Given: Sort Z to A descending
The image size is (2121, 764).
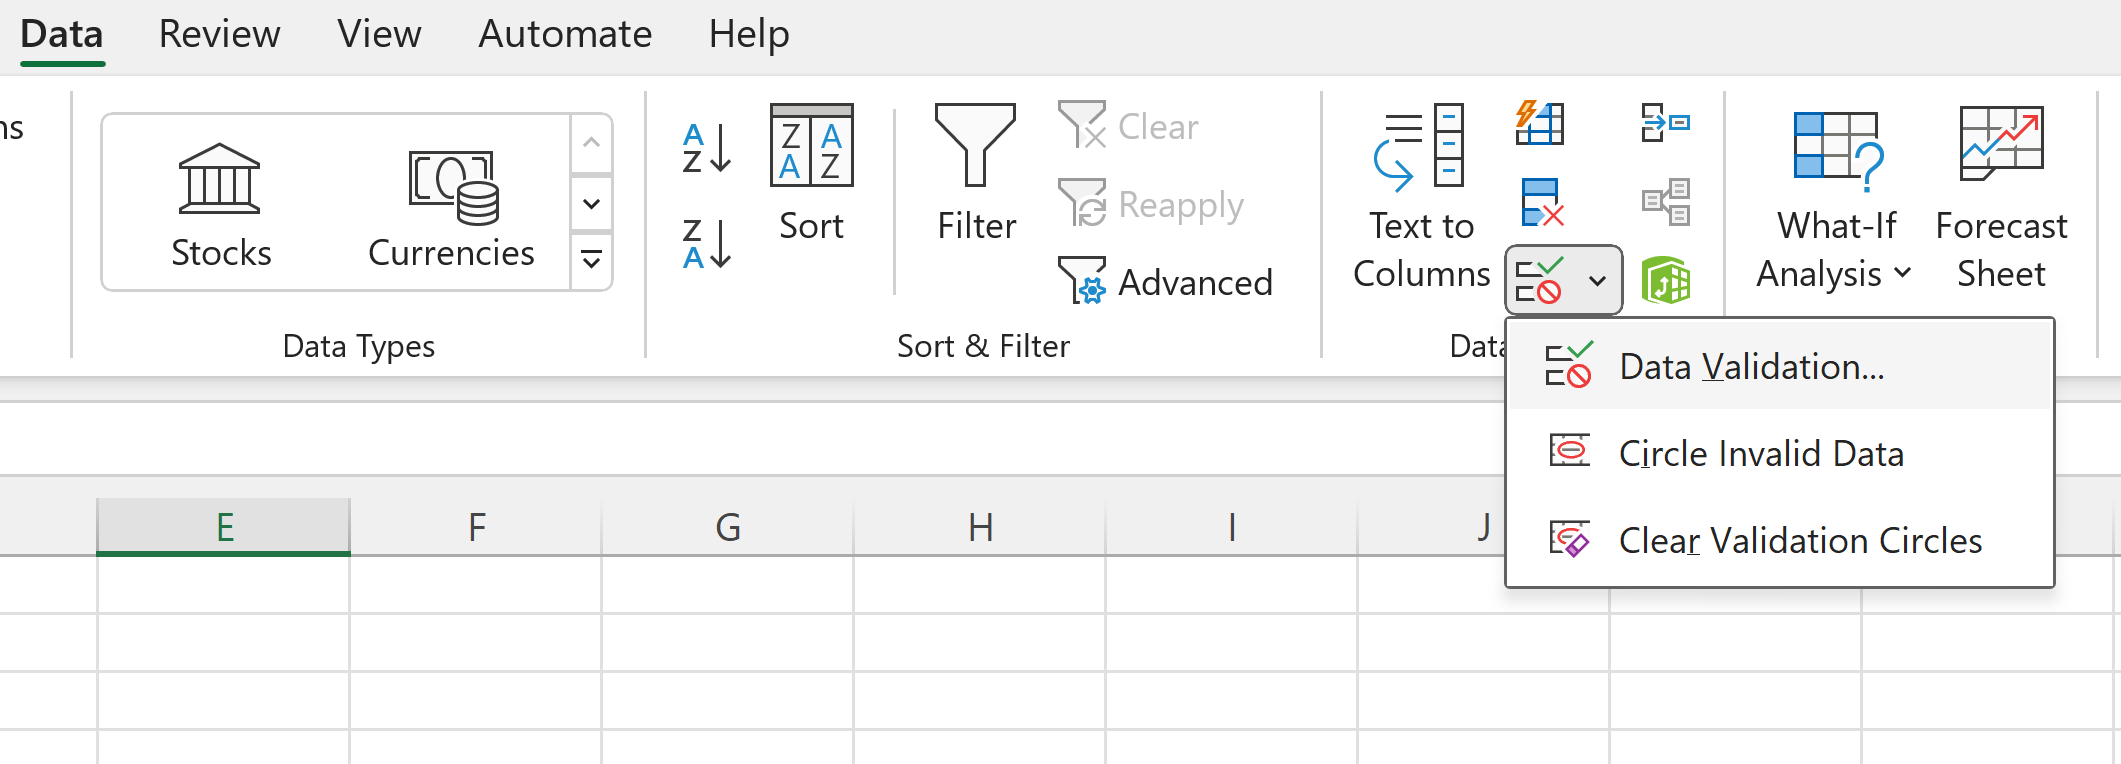Looking at the screenshot, I should coord(707,245).
